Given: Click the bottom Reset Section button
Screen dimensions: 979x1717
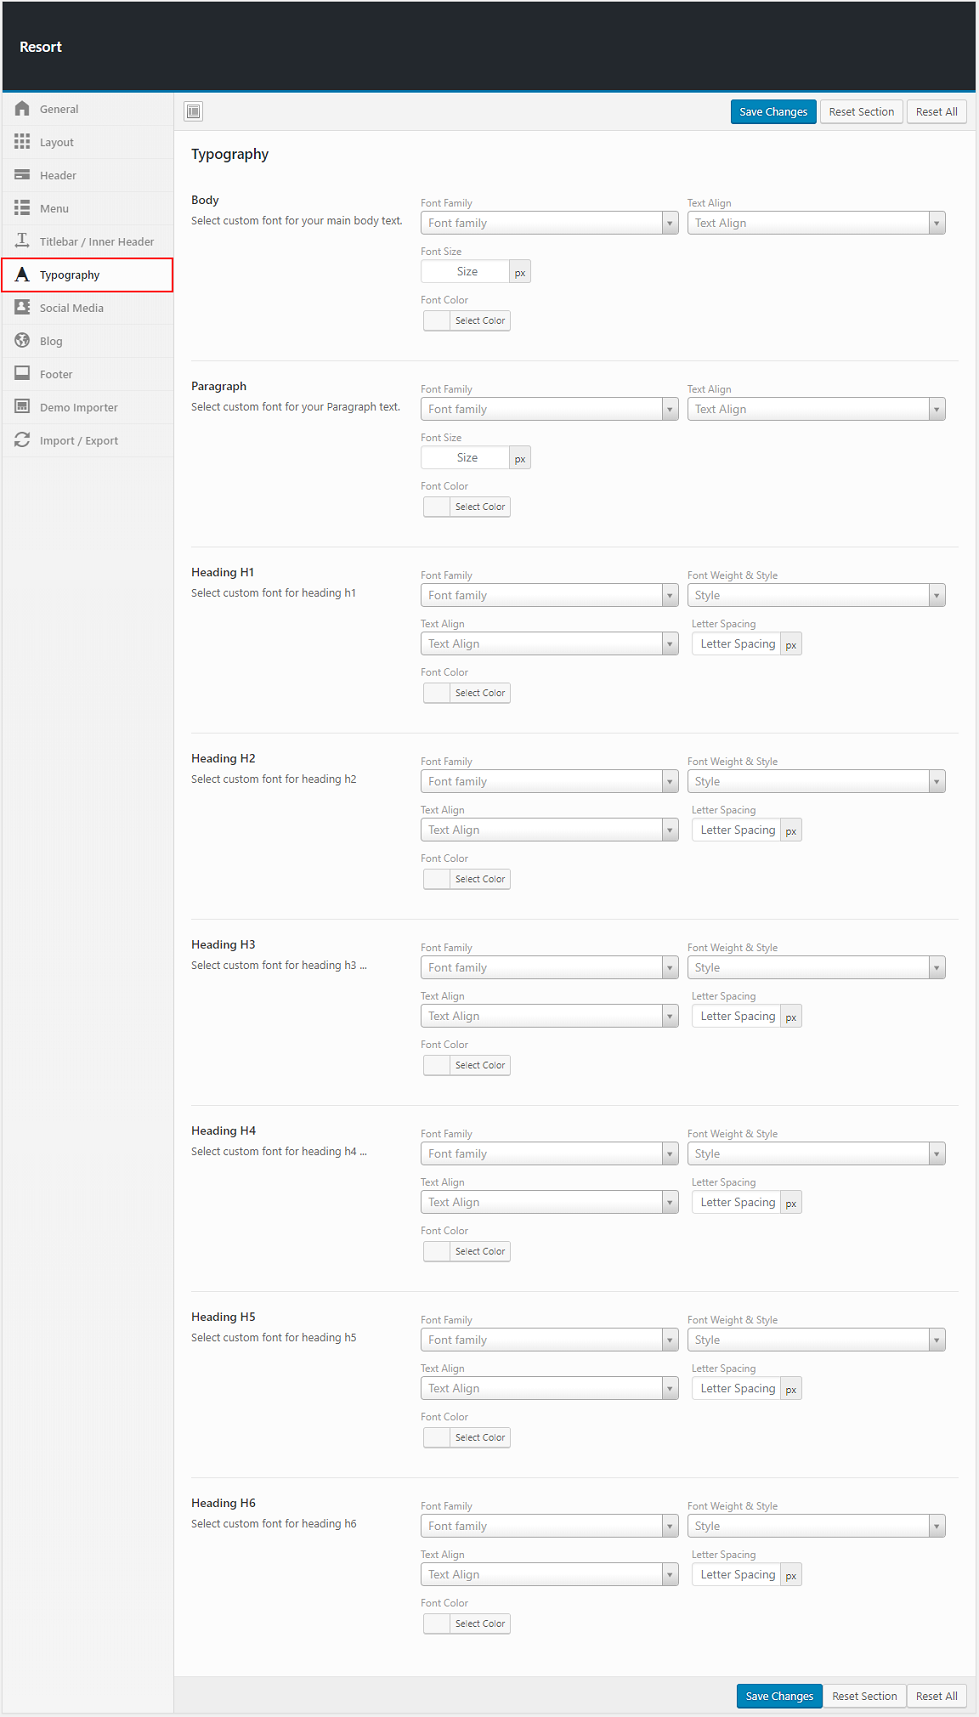Looking at the screenshot, I should point(864,1696).
